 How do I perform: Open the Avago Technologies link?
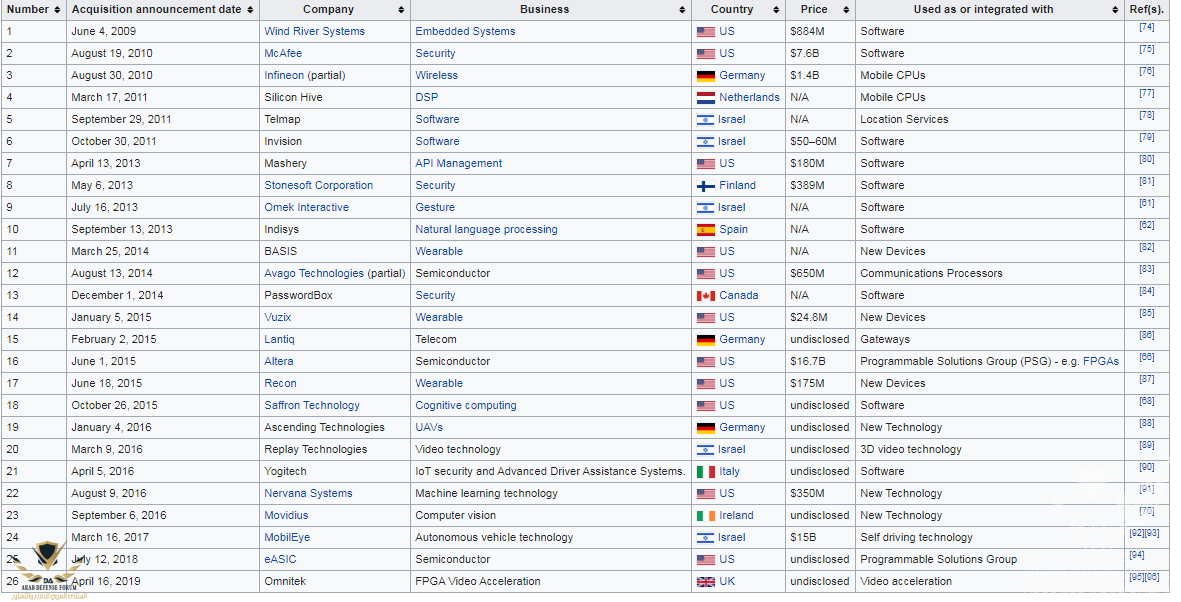(x=314, y=273)
